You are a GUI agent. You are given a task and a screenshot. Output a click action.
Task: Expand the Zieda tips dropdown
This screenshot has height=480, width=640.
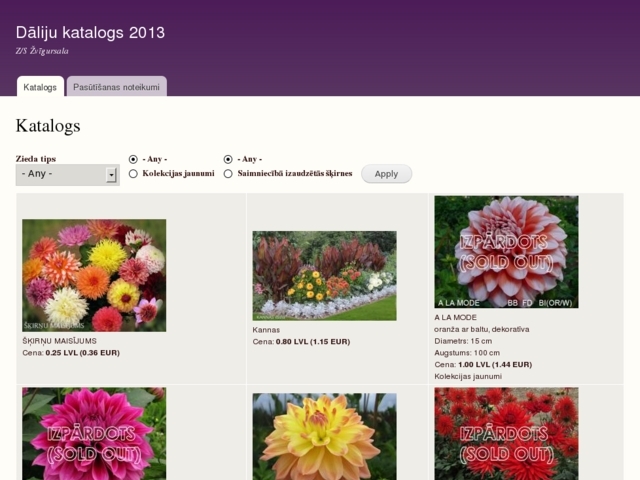click(67, 174)
